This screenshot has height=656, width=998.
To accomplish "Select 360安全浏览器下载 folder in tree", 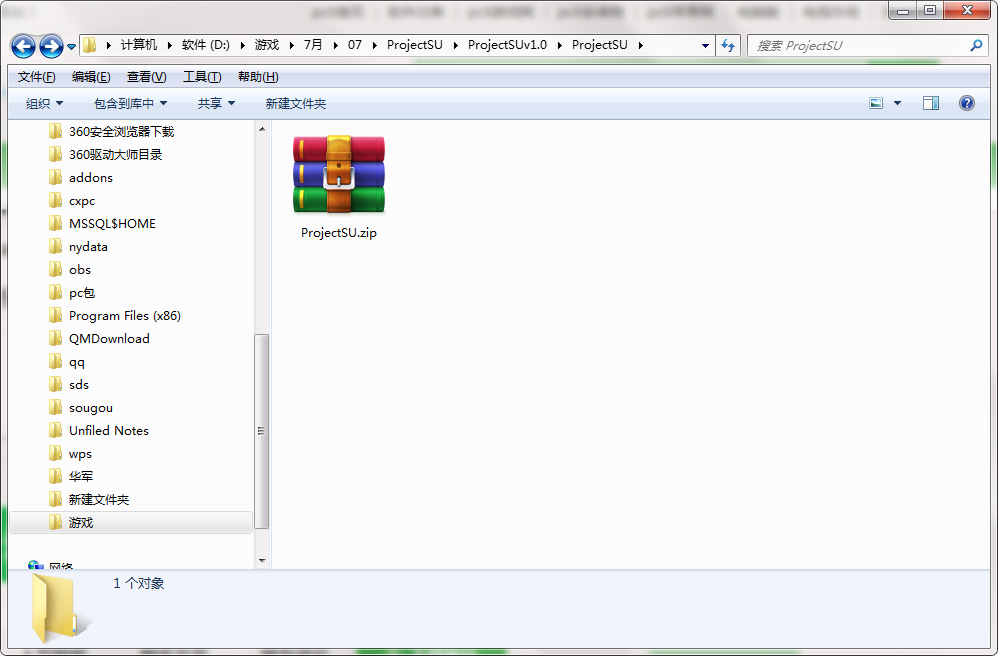I will 121,132.
